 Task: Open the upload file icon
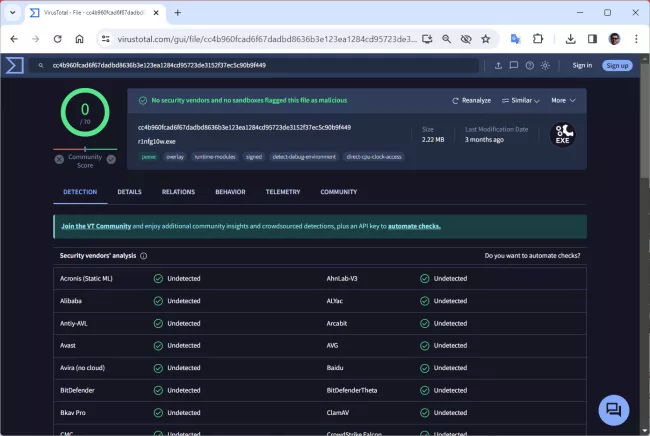pyautogui.click(x=498, y=65)
